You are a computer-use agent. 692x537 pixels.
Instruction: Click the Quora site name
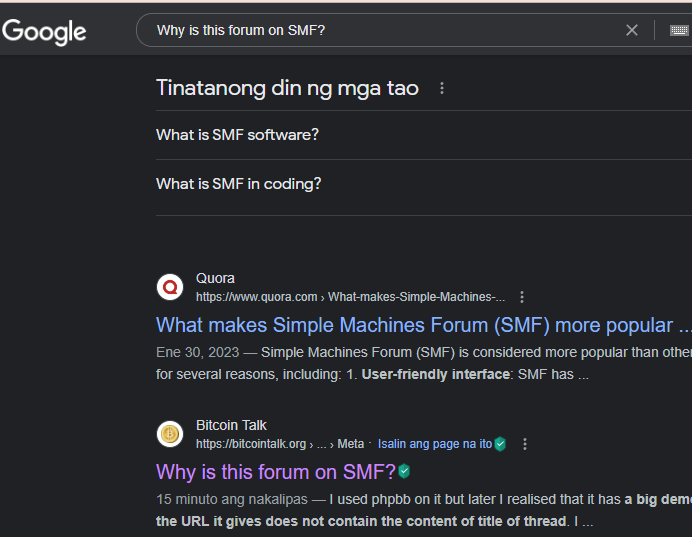click(215, 278)
